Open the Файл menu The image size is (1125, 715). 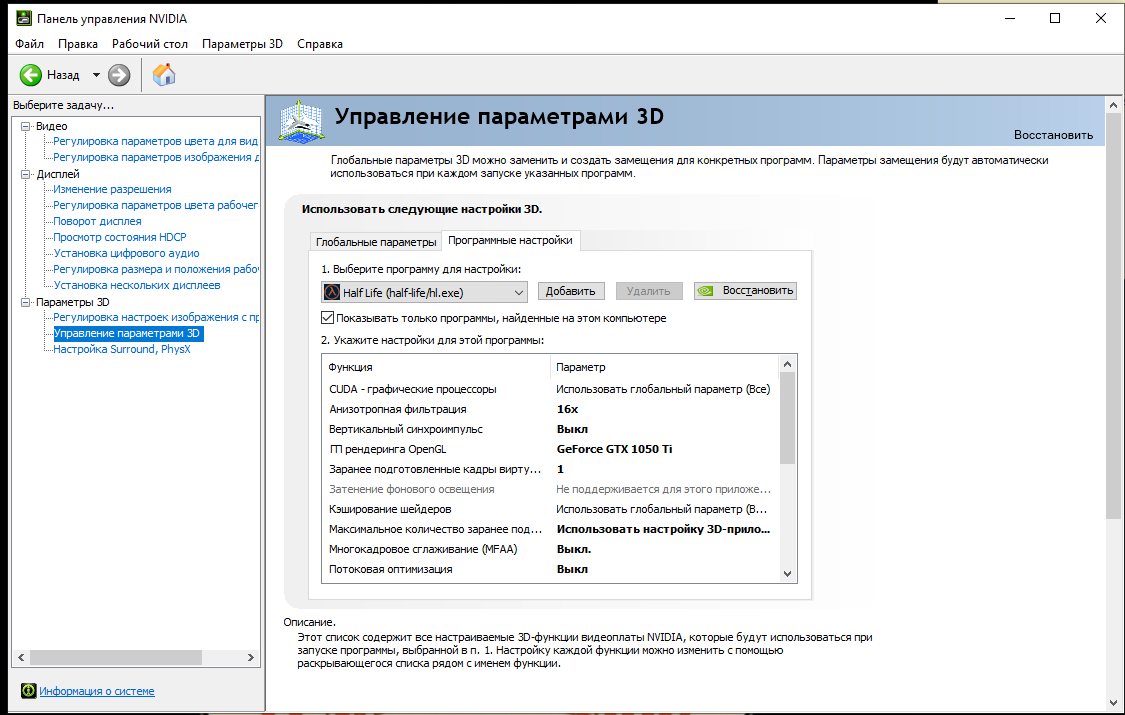pyautogui.click(x=29, y=44)
